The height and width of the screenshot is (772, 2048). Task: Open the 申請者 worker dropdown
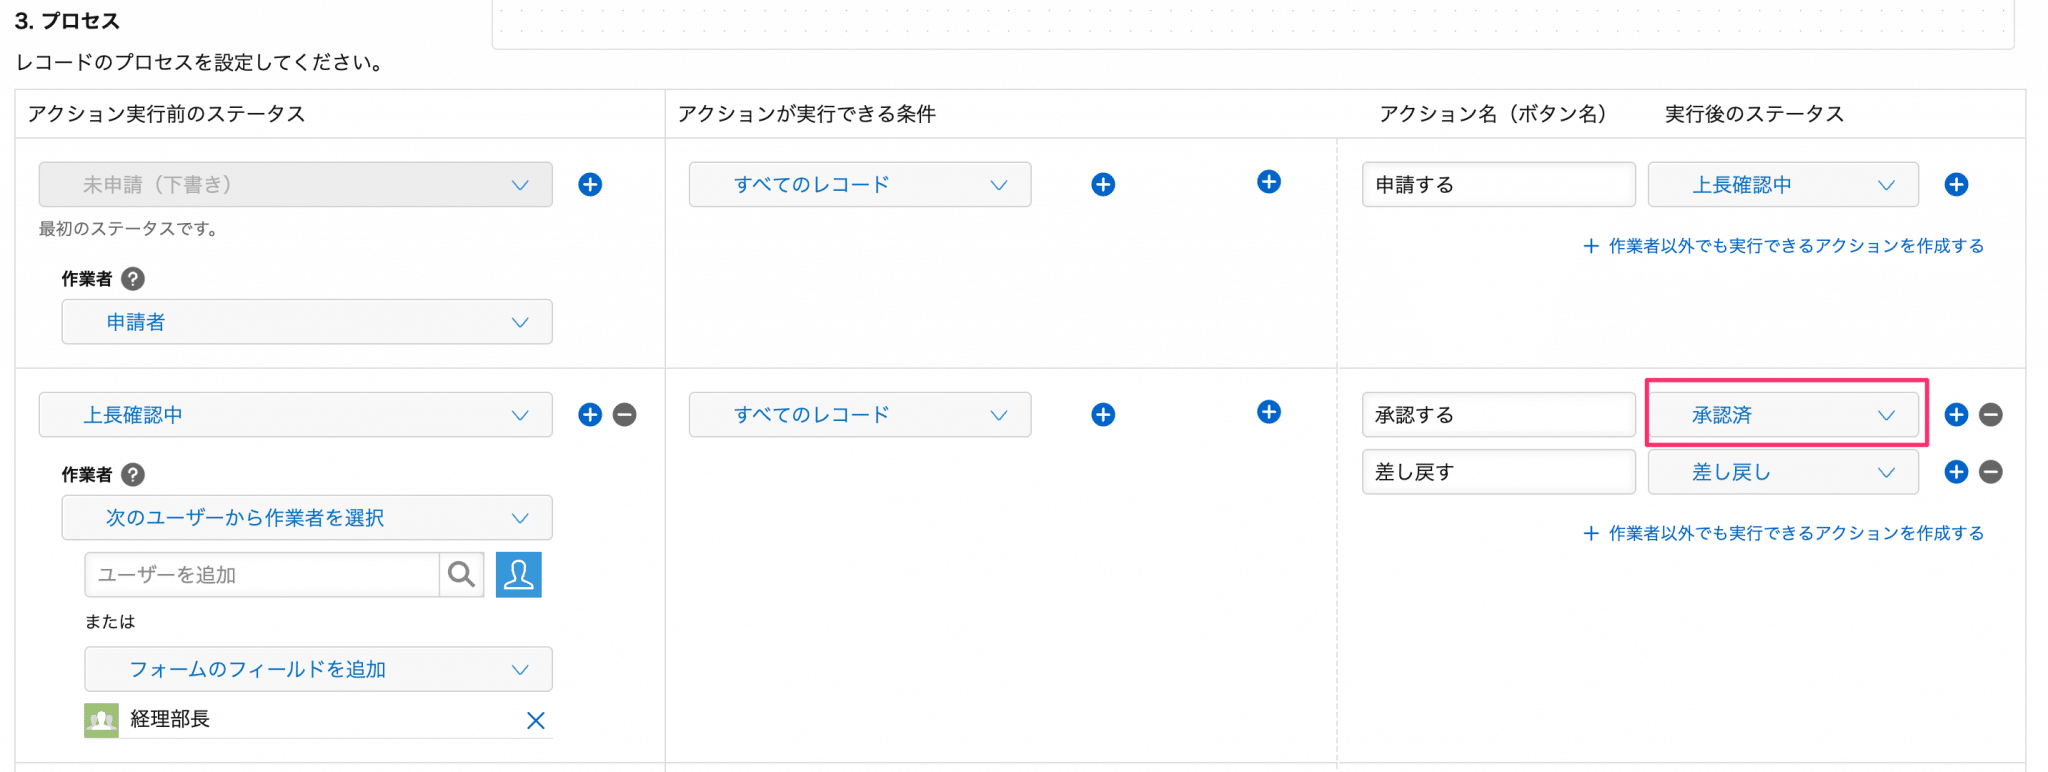[307, 322]
